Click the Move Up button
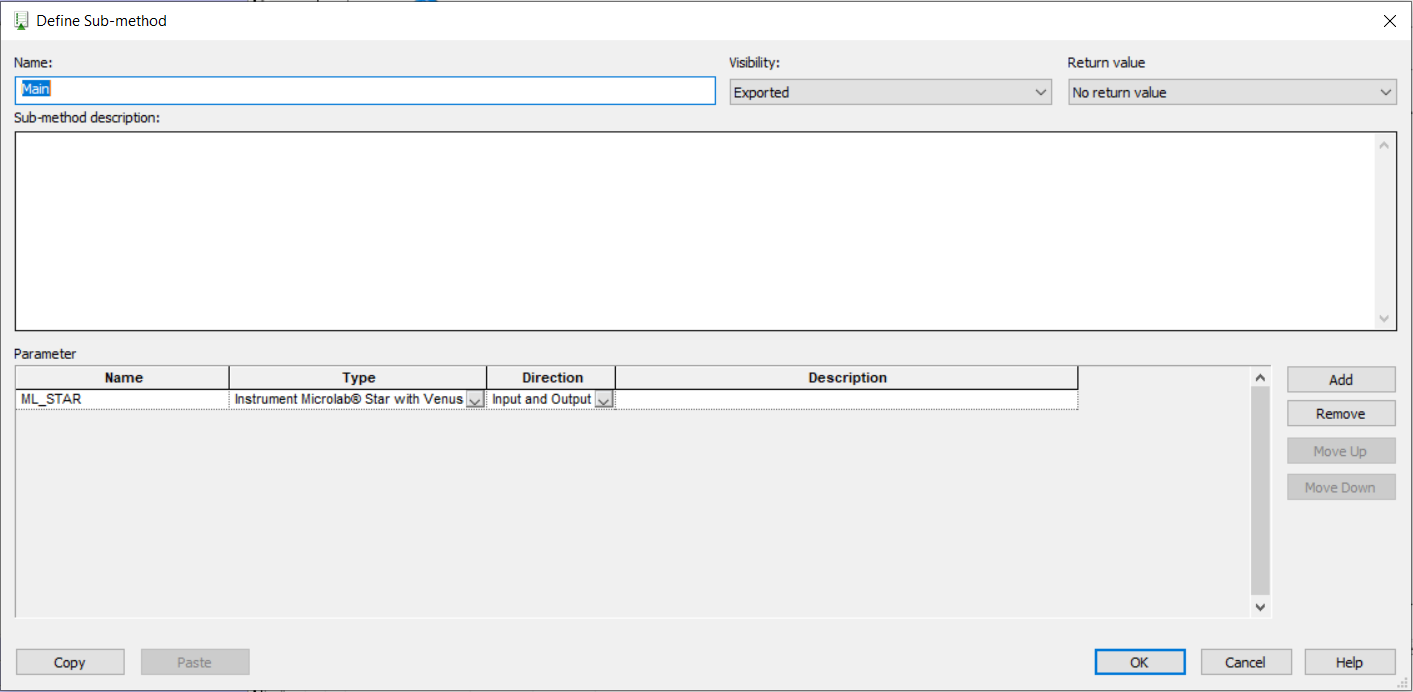Image resolution: width=1413 pixels, height=692 pixels. tap(1341, 452)
